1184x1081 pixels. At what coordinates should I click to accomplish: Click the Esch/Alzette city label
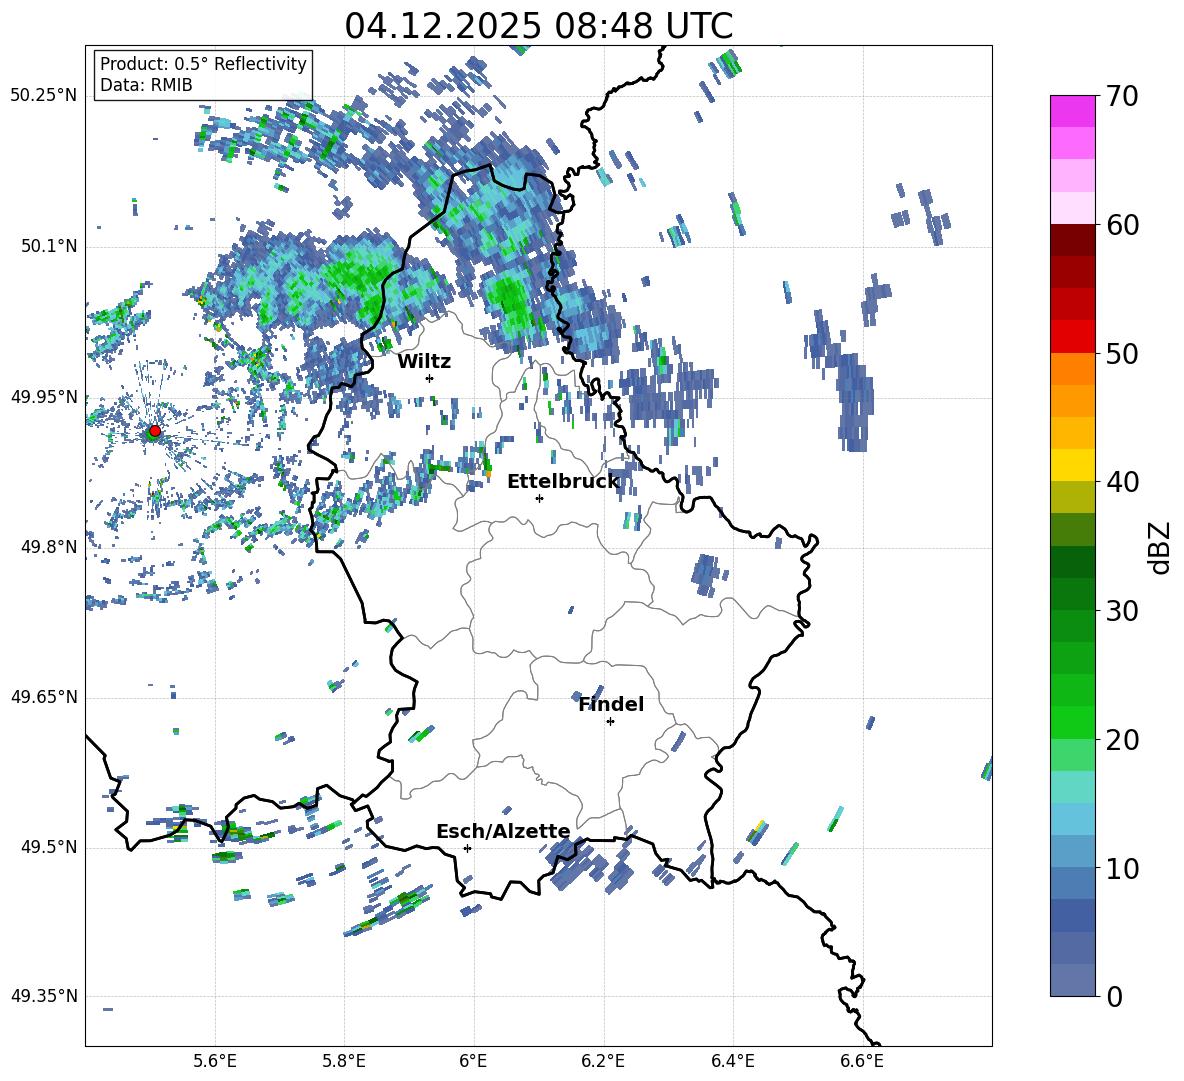503,832
